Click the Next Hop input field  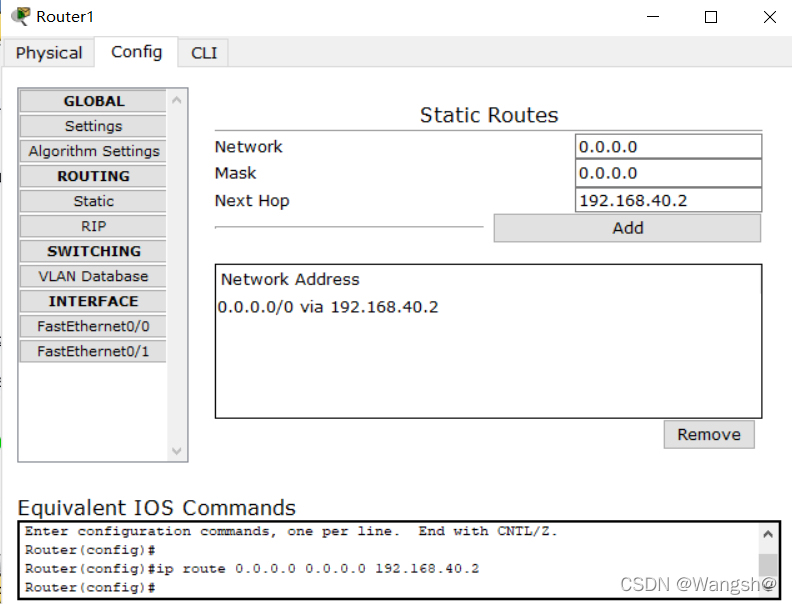click(668, 201)
